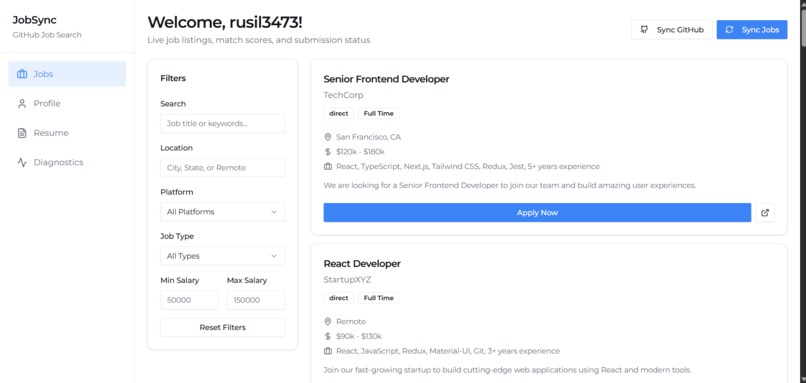Click the direct tag on TechCorp job
The height and width of the screenshot is (383, 806).
(339, 114)
